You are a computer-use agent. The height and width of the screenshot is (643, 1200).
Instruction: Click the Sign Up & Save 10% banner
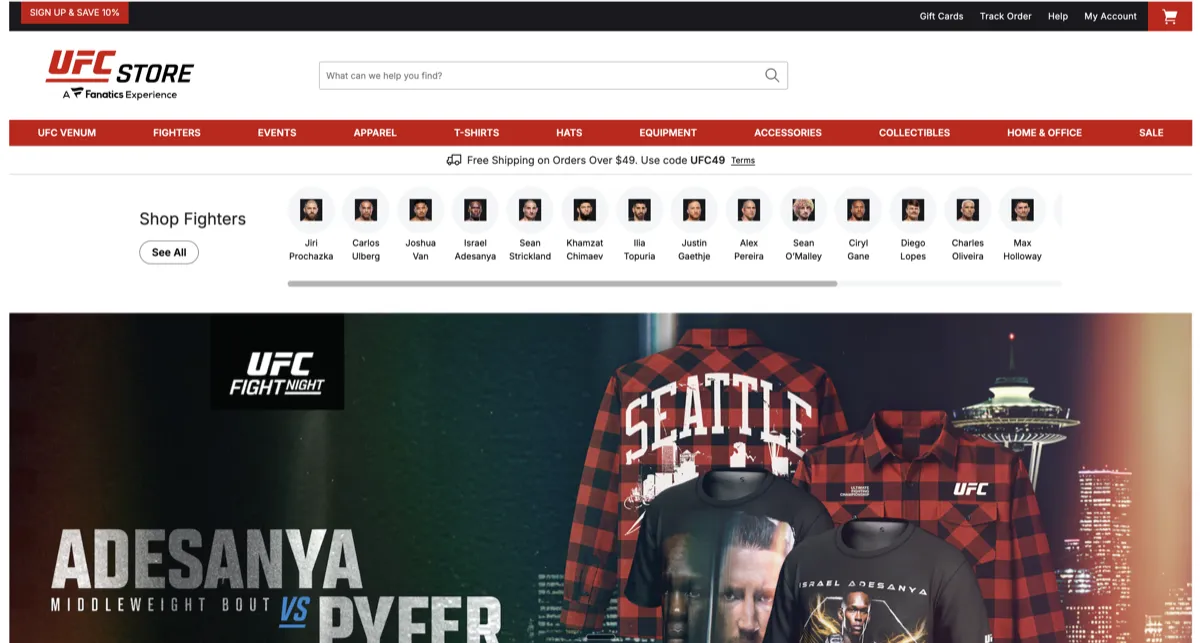[74, 13]
